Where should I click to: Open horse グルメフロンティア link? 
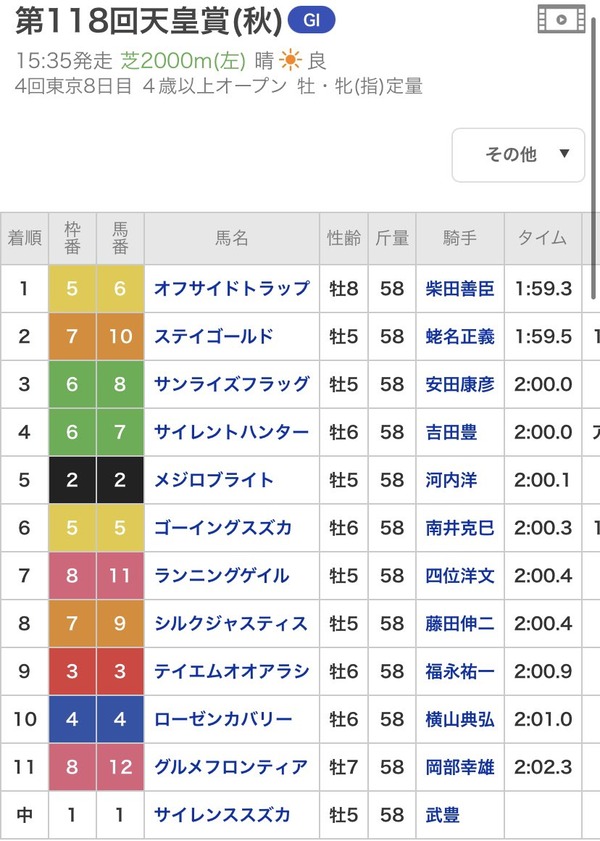click(x=231, y=767)
